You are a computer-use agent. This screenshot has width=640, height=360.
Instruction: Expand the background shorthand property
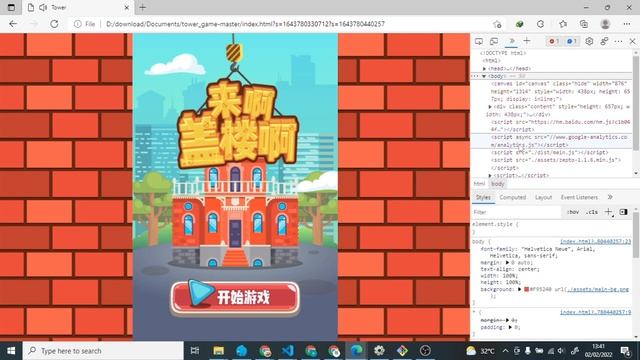[520, 289]
